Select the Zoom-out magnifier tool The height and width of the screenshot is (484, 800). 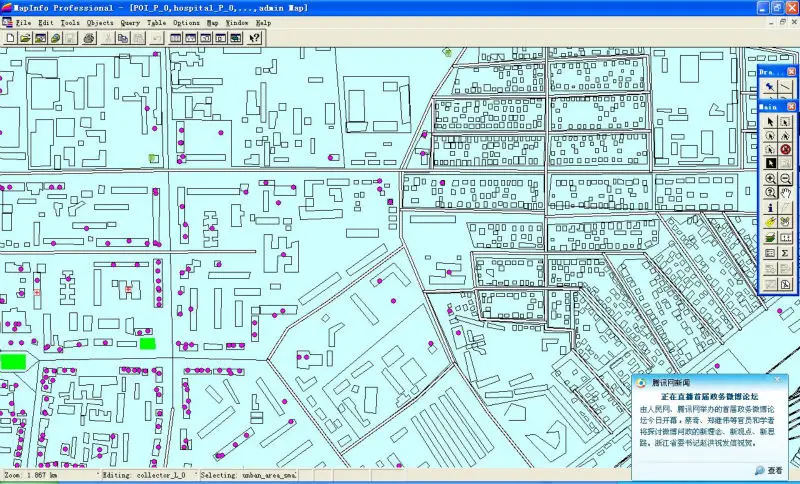(785, 178)
